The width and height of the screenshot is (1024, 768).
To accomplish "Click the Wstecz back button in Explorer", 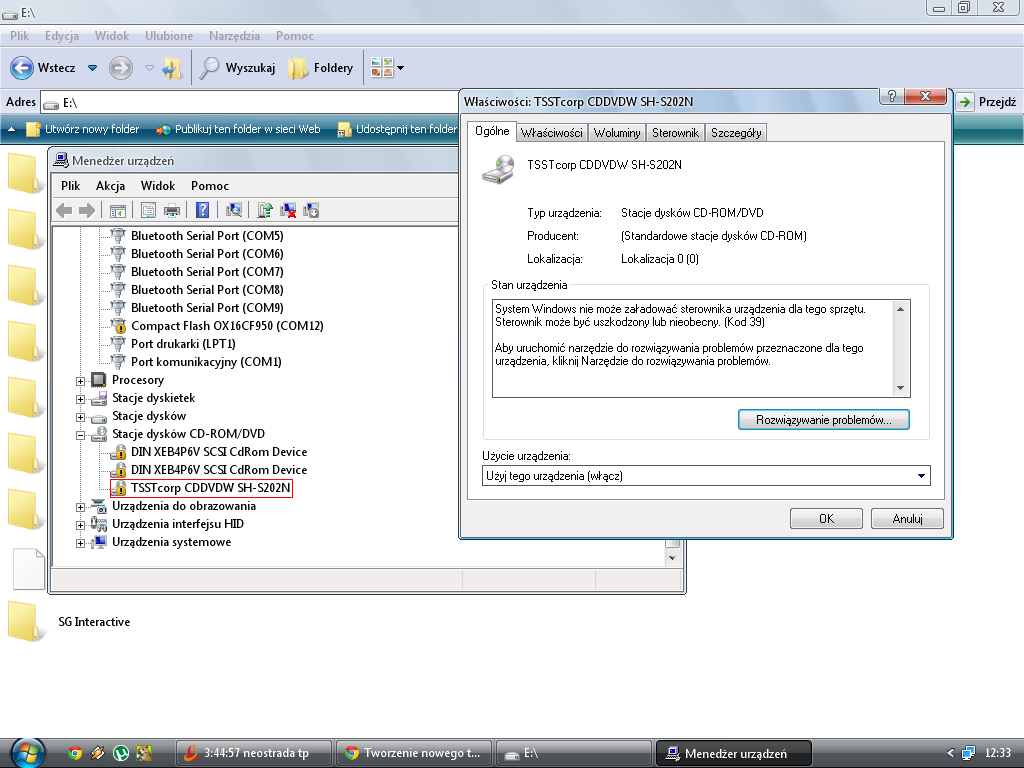I will pos(43,68).
